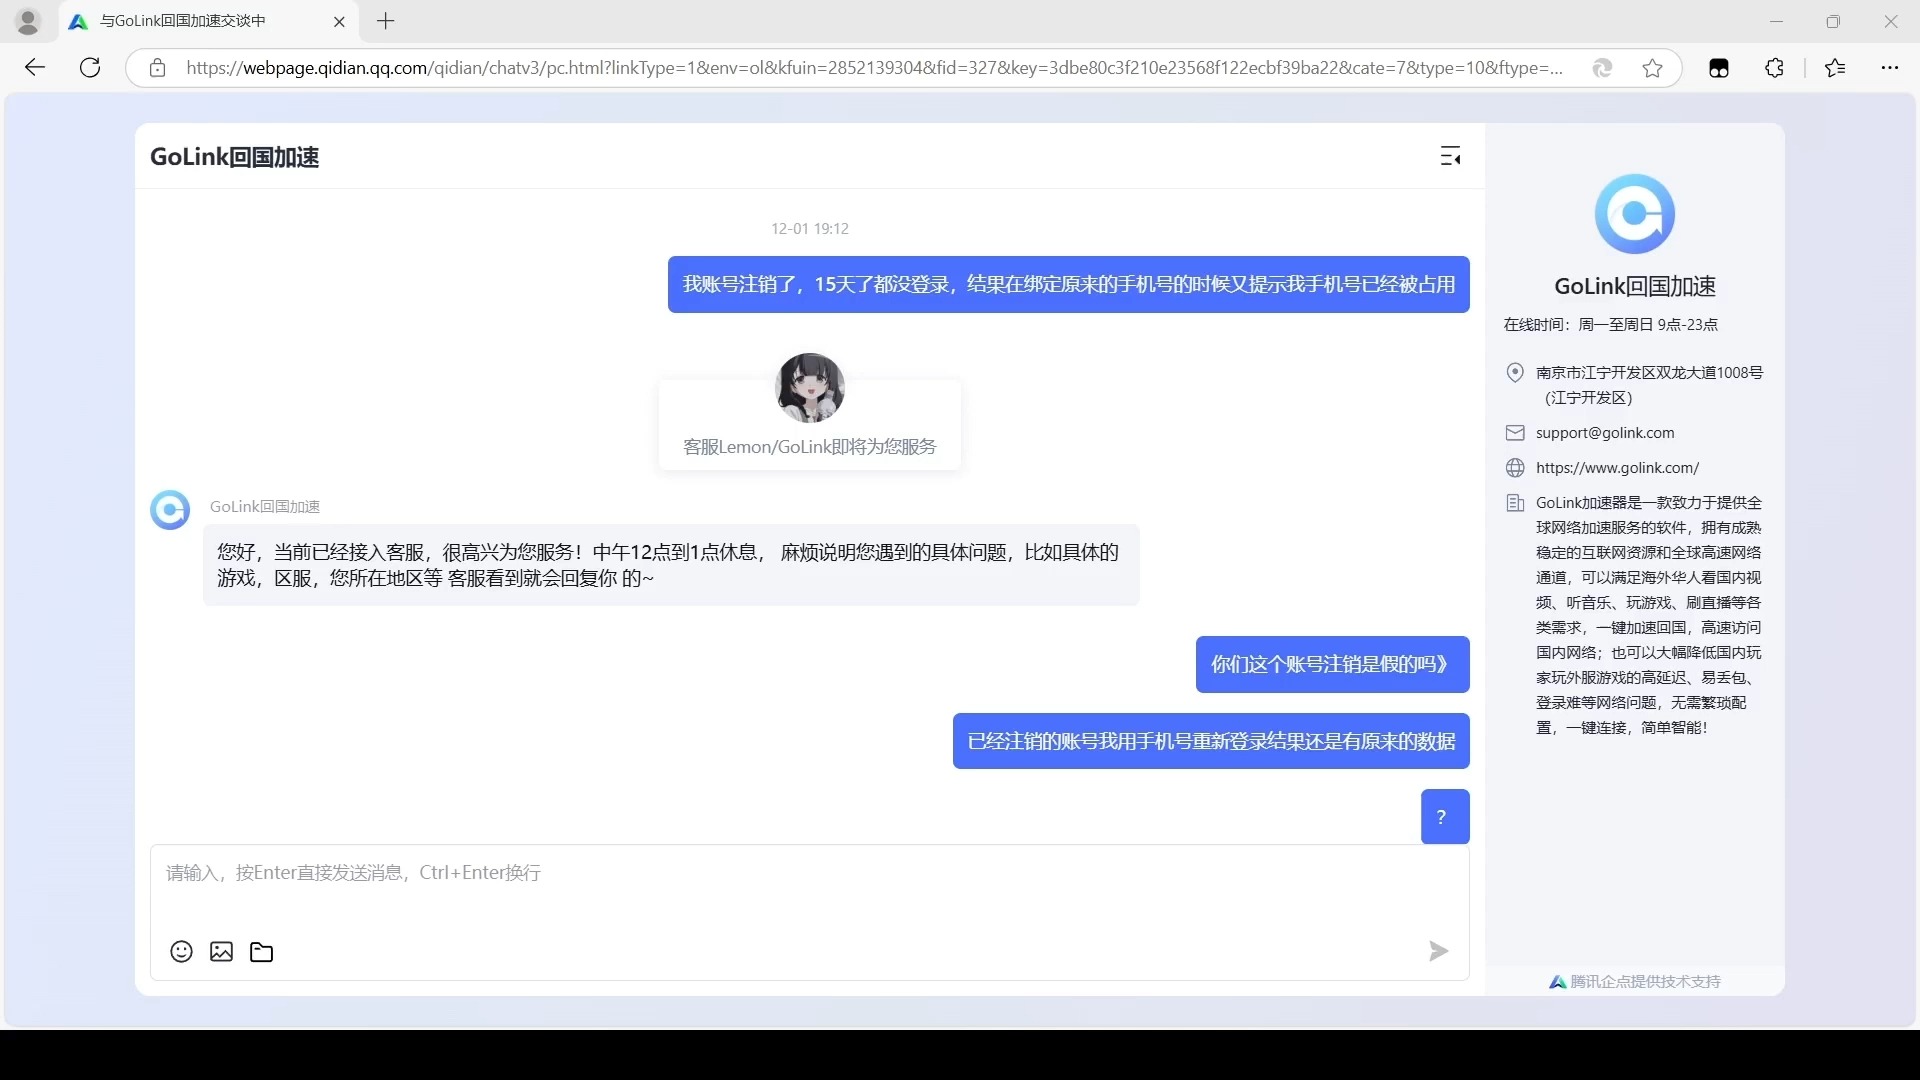View site information lock icon
Image resolution: width=1920 pixels, height=1080 pixels.
pyautogui.click(x=157, y=68)
